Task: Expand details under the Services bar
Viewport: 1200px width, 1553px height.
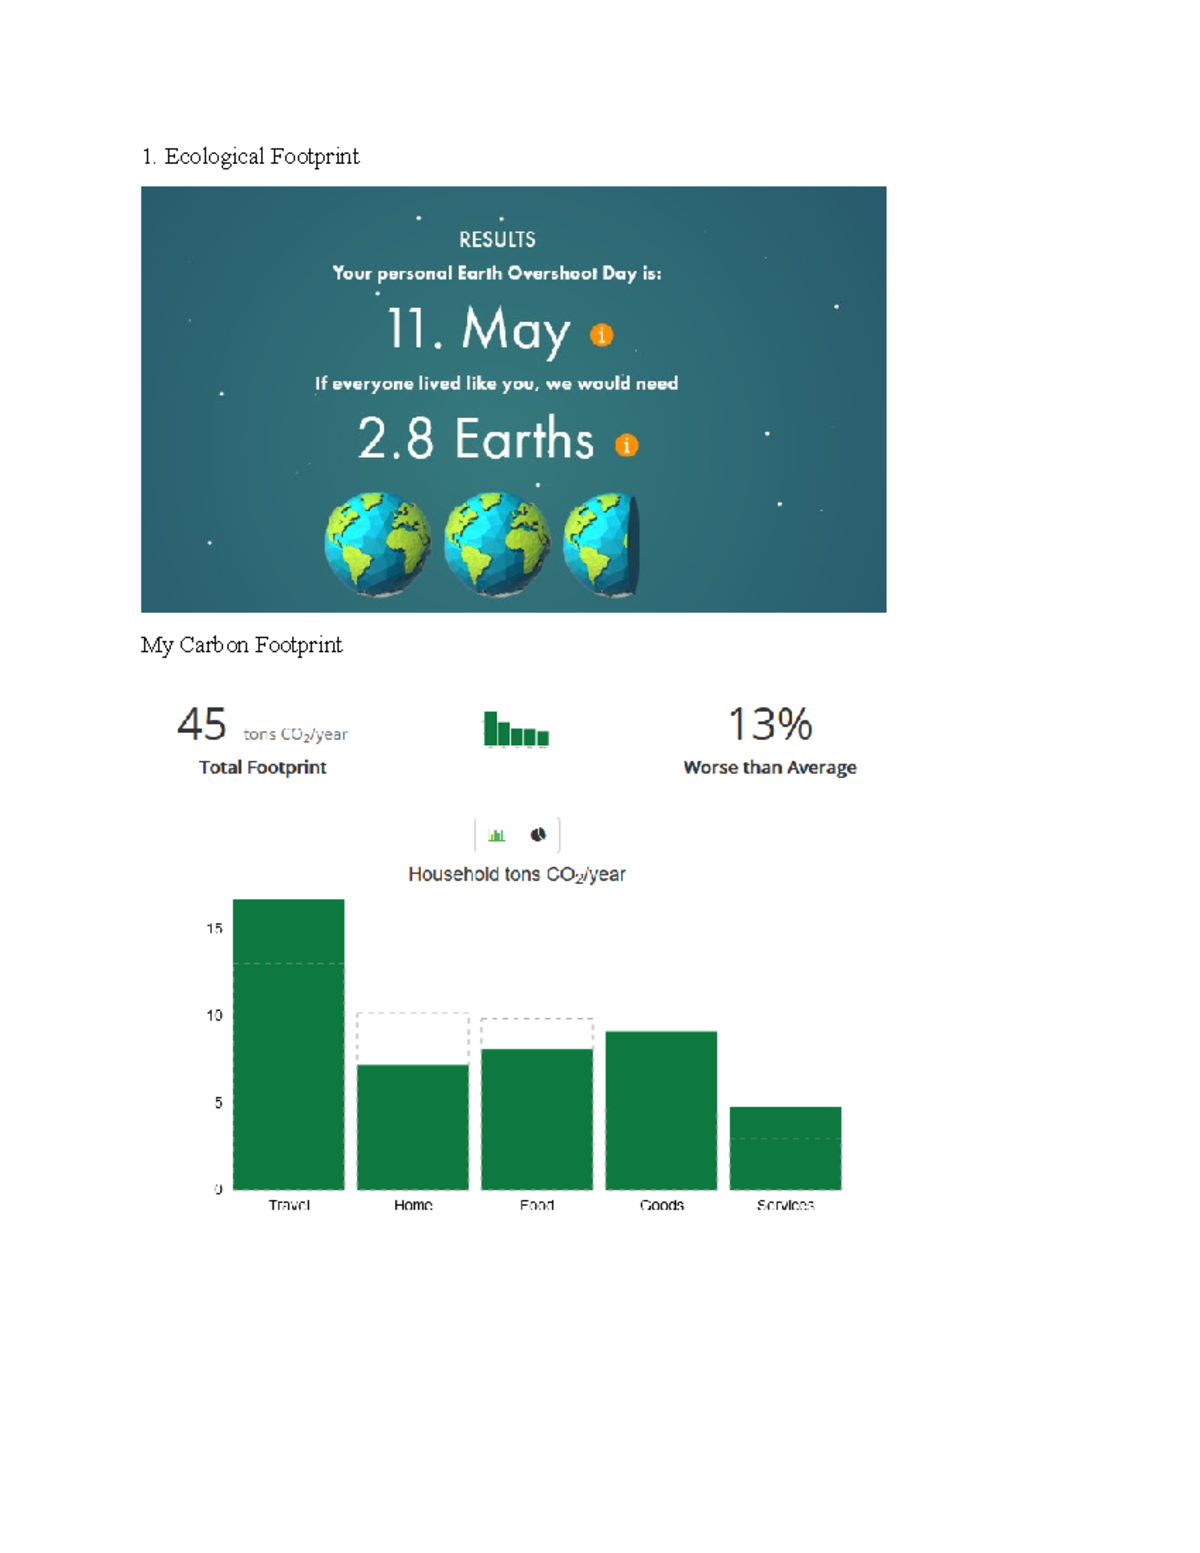Action: [786, 1145]
